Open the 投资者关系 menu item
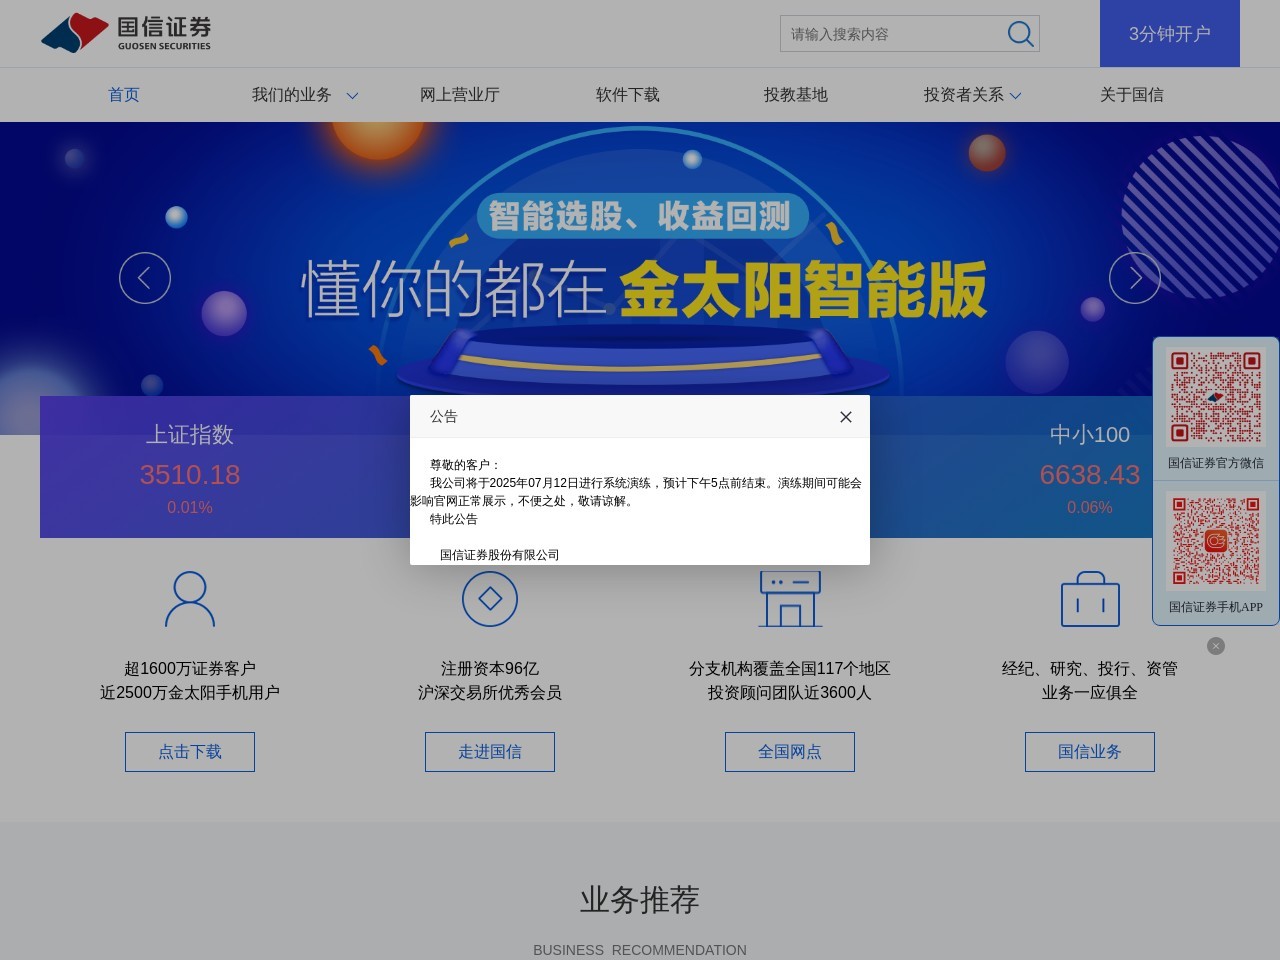 964,95
